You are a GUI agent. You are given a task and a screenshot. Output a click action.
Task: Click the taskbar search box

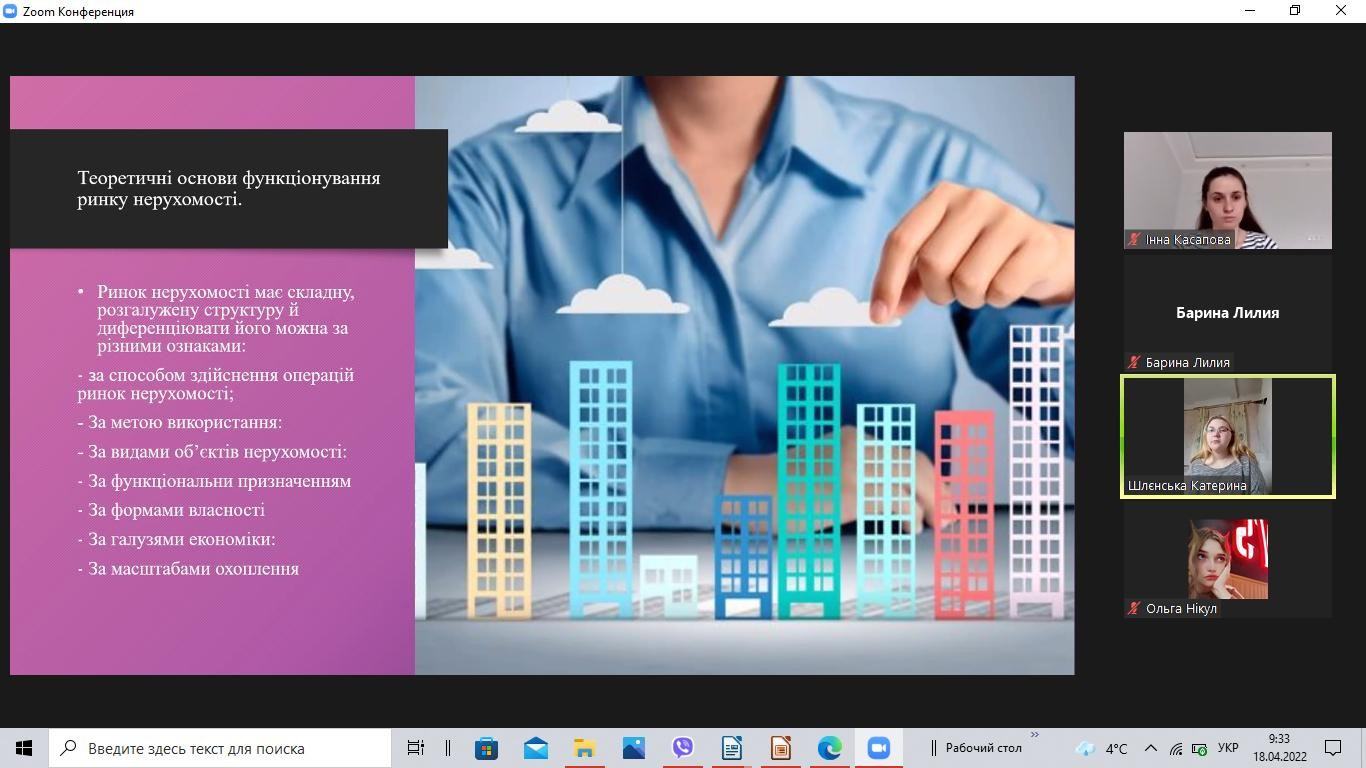[x=220, y=748]
